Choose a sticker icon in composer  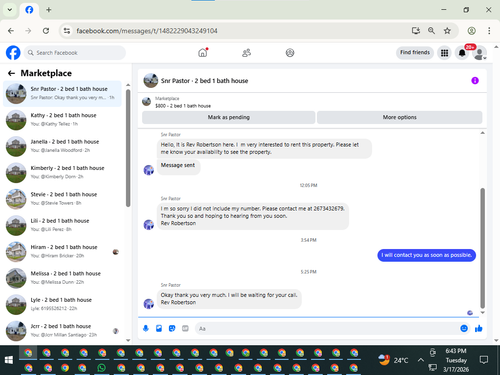(172, 329)
